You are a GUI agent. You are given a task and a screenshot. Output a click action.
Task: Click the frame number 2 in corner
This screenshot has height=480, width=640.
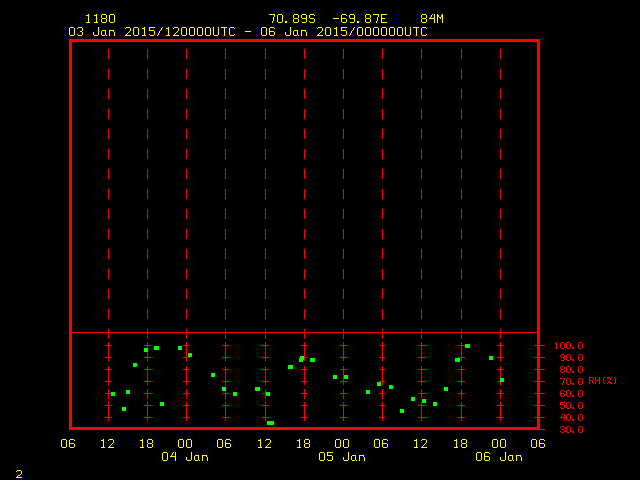[19, 472]
